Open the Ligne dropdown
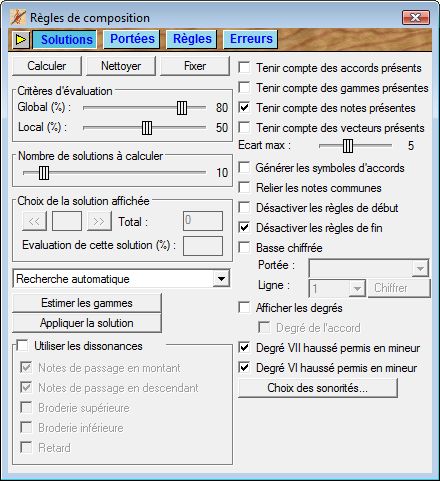This screenshot has height=481, width=440. click(x=357, y=288)
